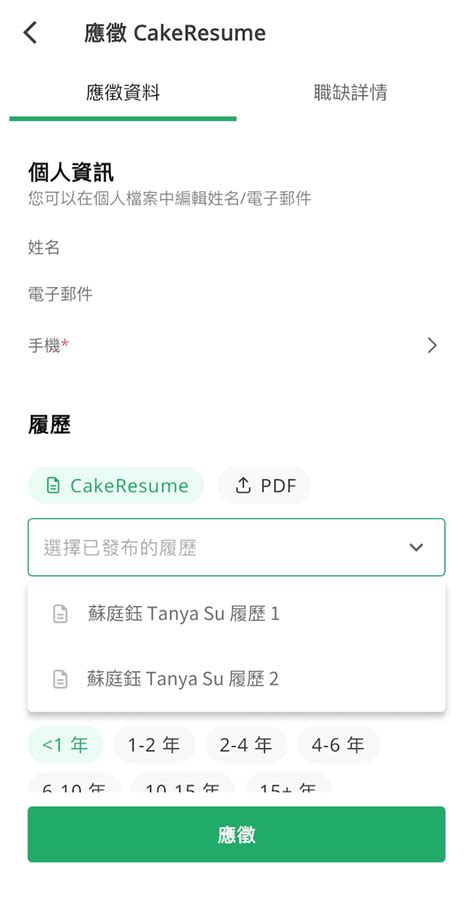Screen dimensions: 474x903
Task: Switch to the 職缺詳情 tab
Action: (350, 93)
